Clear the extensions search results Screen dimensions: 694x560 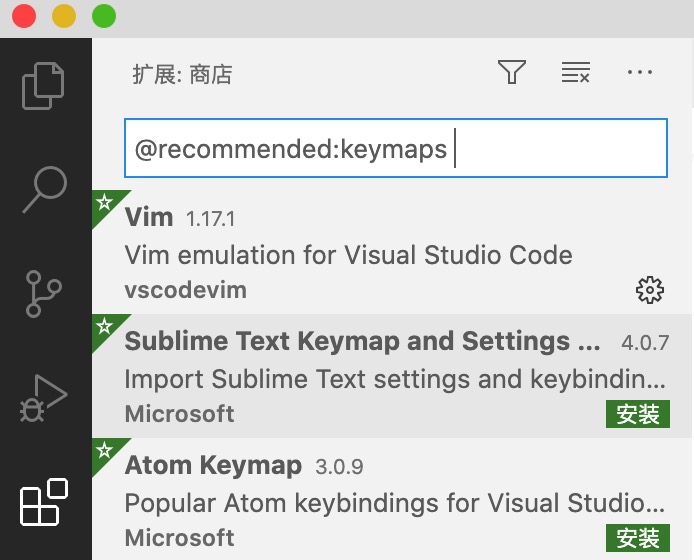pyautogui.click(x=576, y=72)
